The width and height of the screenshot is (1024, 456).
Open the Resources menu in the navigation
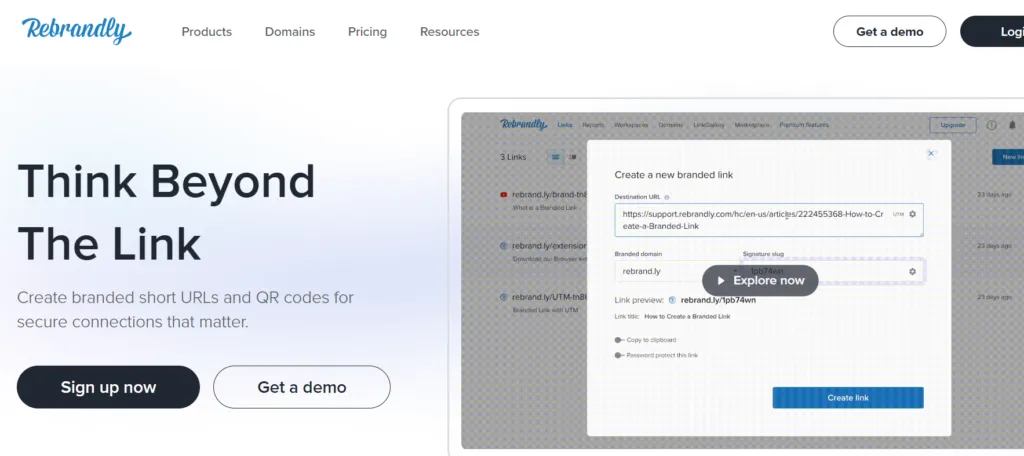(x=449, y=32)
